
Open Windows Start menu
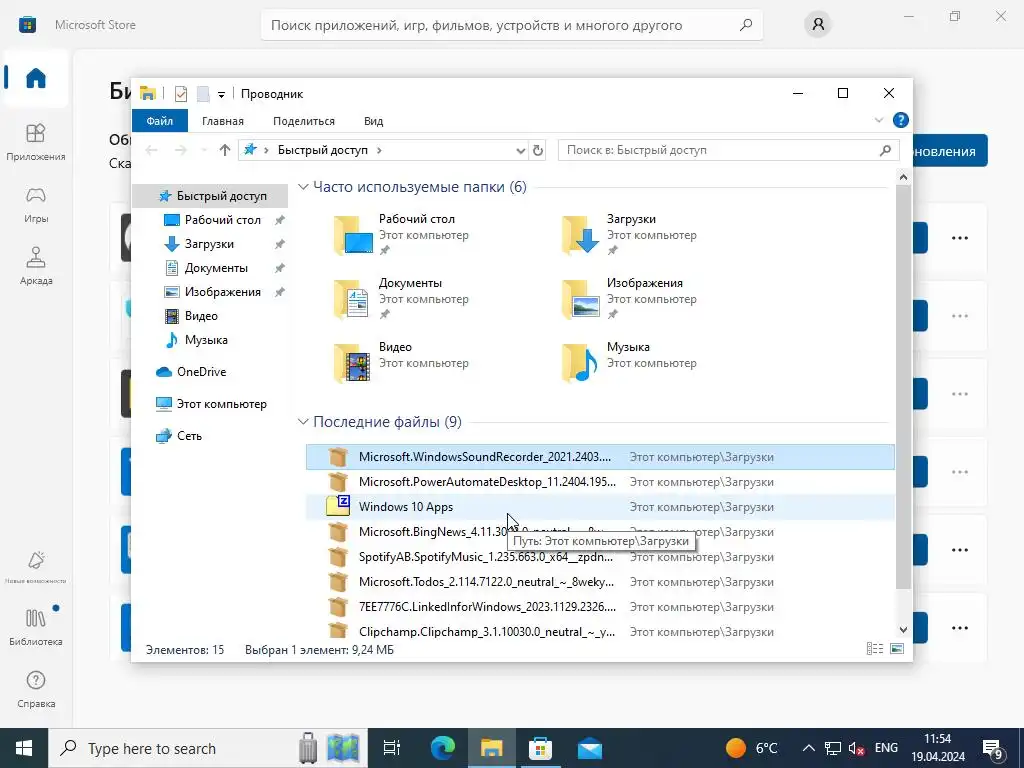tap(24, 748)
